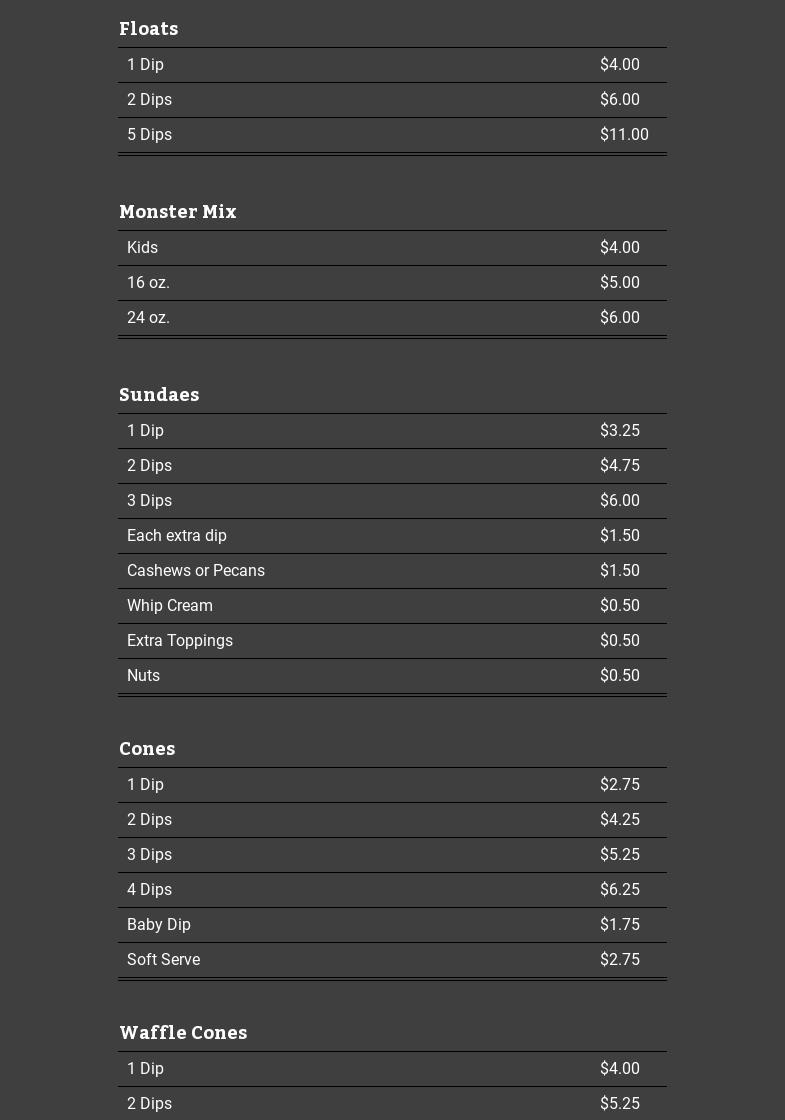Viewport: 785px width, 1120px height.
Task: Select the Whip Cream add-on
Action: tap(392, 606)
